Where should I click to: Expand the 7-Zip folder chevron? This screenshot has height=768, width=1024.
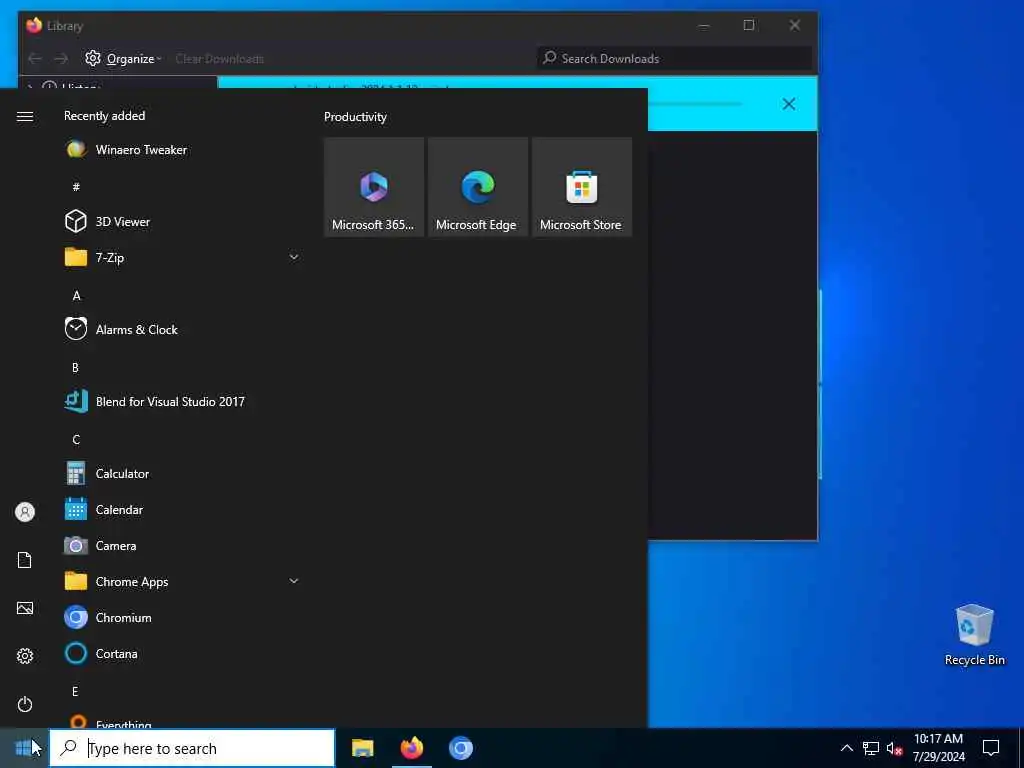point(294,257)
